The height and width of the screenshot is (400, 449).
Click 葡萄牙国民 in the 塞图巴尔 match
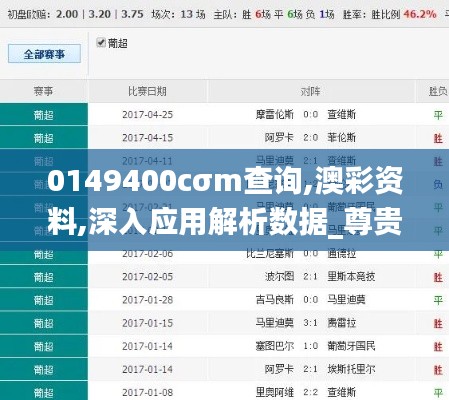click(x=351, y=346)
